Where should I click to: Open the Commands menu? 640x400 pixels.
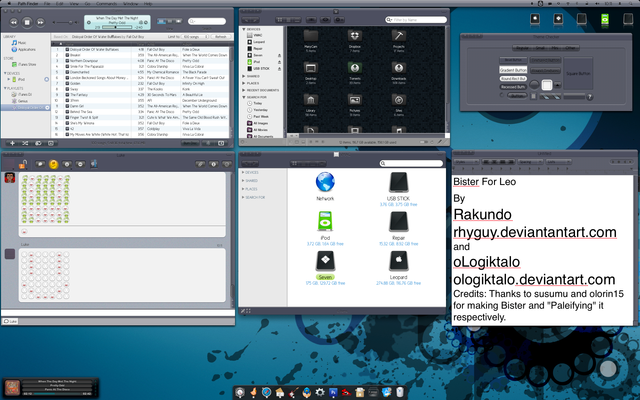(107, 3)
